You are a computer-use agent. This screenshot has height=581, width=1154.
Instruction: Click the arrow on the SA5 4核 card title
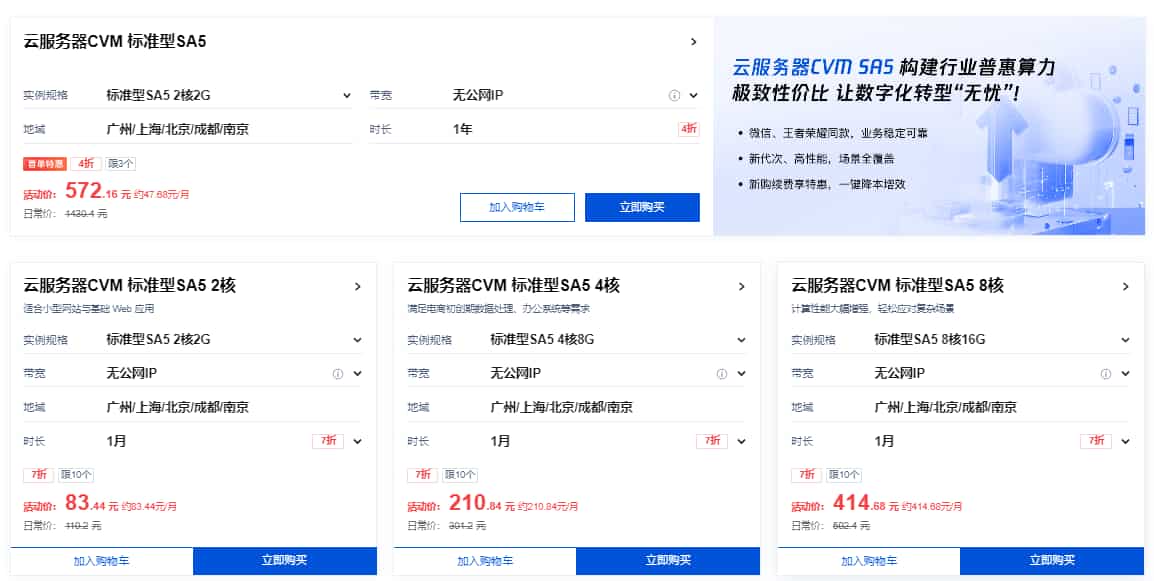pos(740,286)
